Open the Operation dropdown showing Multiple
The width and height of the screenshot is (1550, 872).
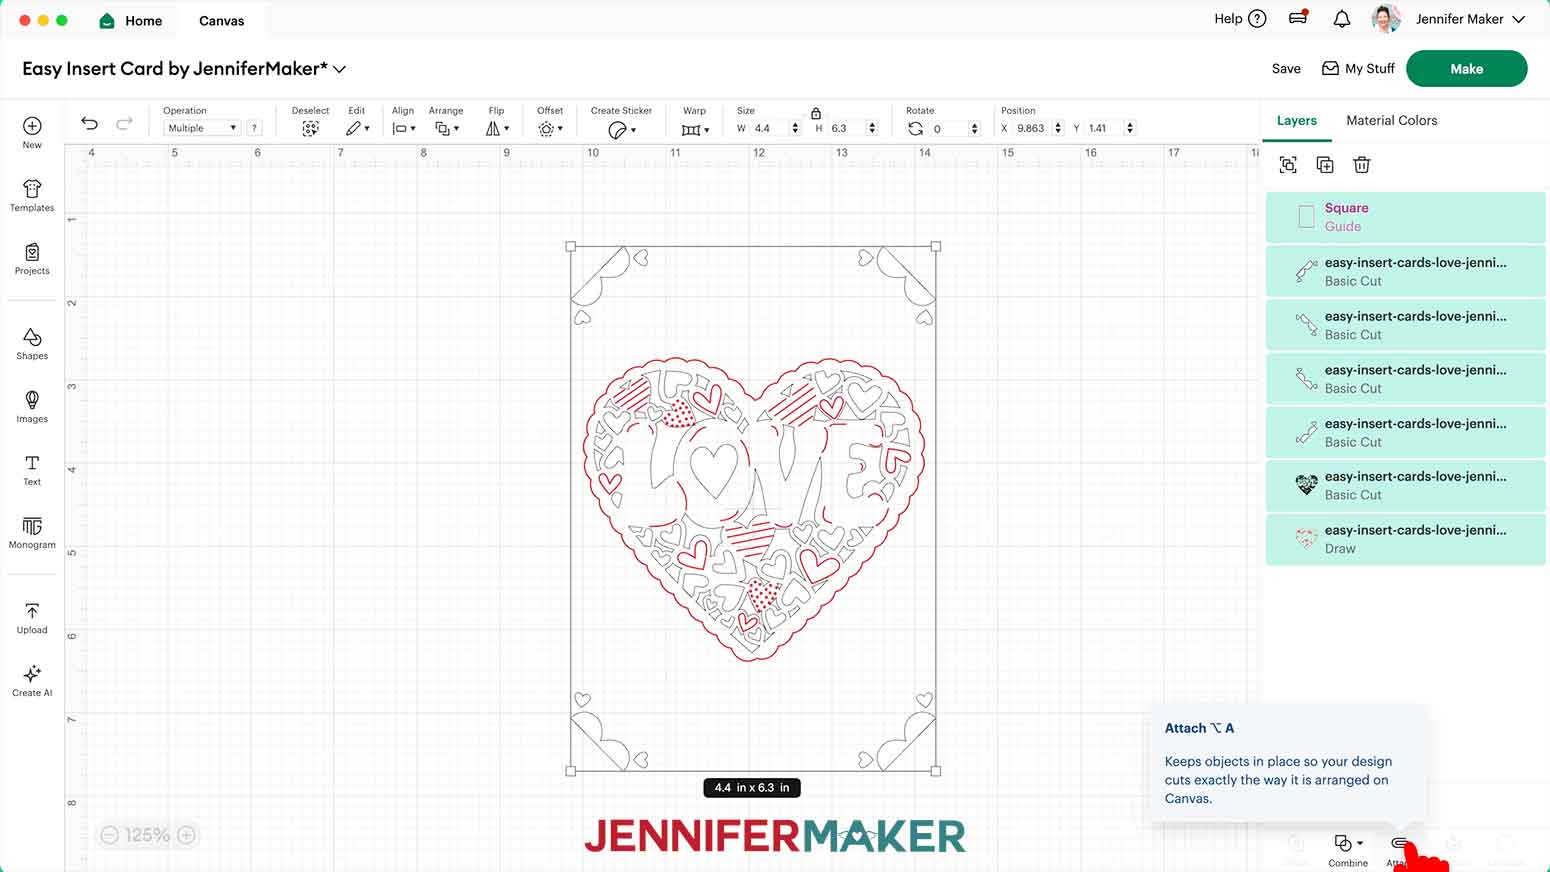pyautogui.click(x=202, y=128)
